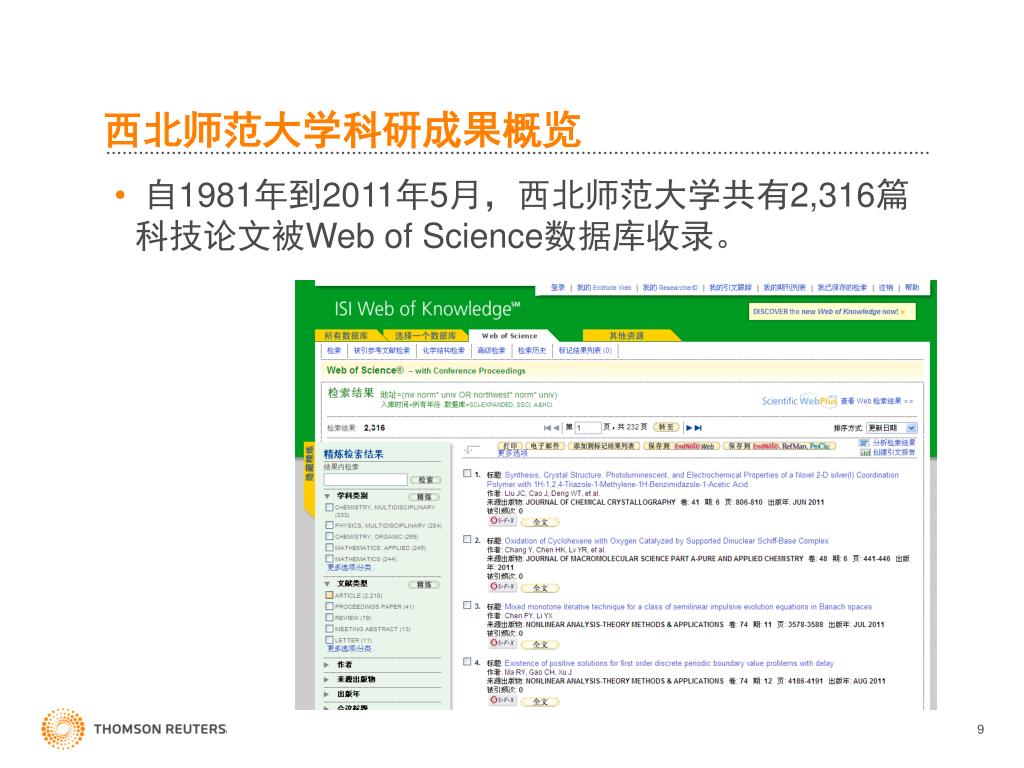Click the S·F·X icon under result 2

point(502,586)
